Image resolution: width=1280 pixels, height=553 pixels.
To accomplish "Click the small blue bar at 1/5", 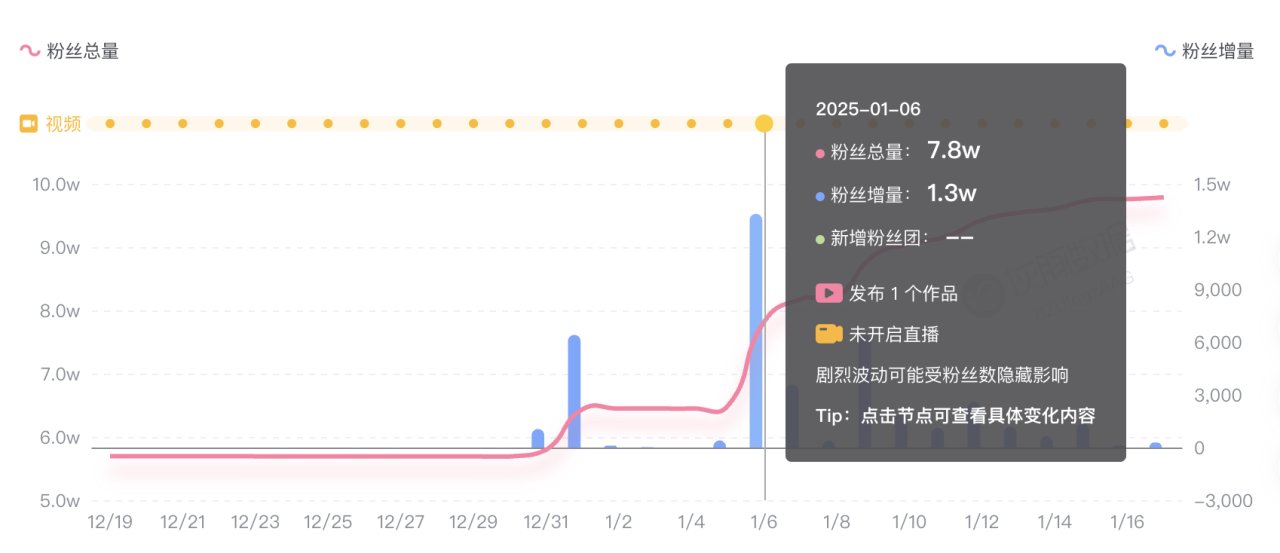I will coord(719,444).
